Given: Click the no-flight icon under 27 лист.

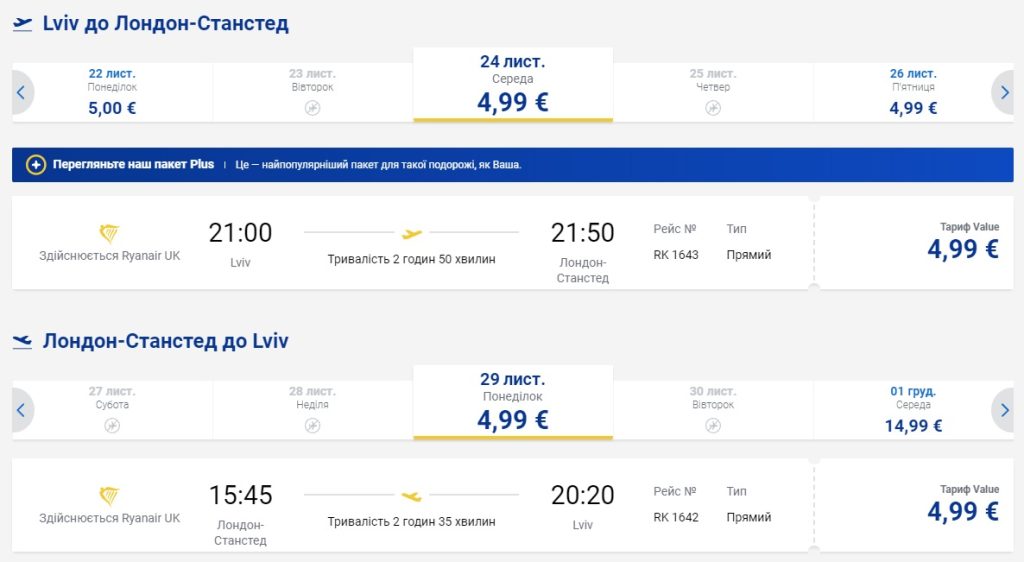Looking at the screenshot, I should (x=112, y=425).
